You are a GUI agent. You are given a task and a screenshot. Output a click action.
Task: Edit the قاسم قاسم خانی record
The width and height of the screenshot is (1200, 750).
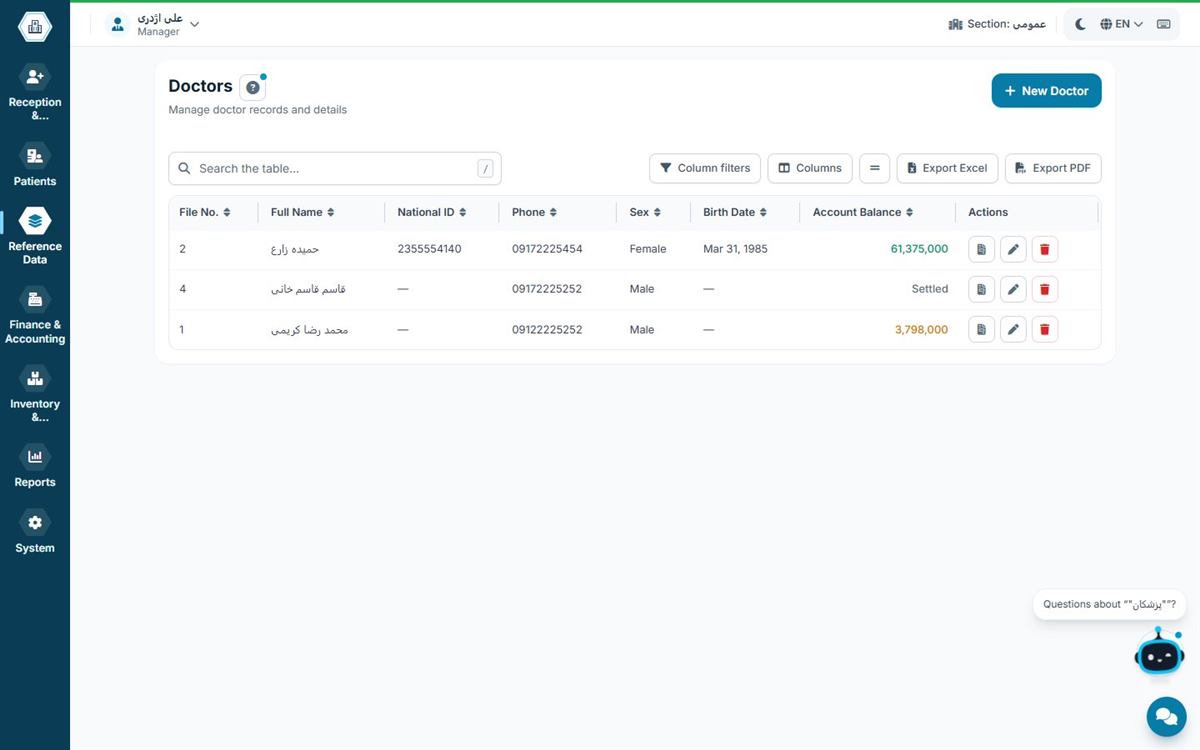(1013, 289)
